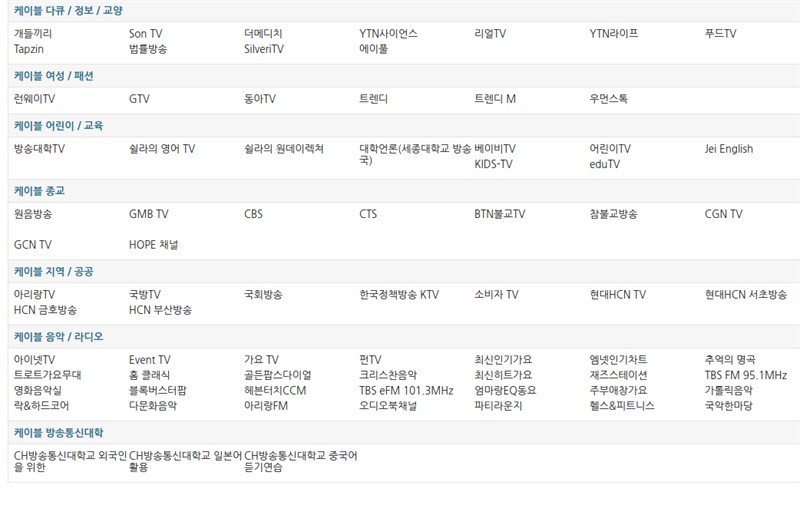This screenshot has height=505, width=800.
Task: Select TBS FM 95.1MHz radio
Action: 746,375
